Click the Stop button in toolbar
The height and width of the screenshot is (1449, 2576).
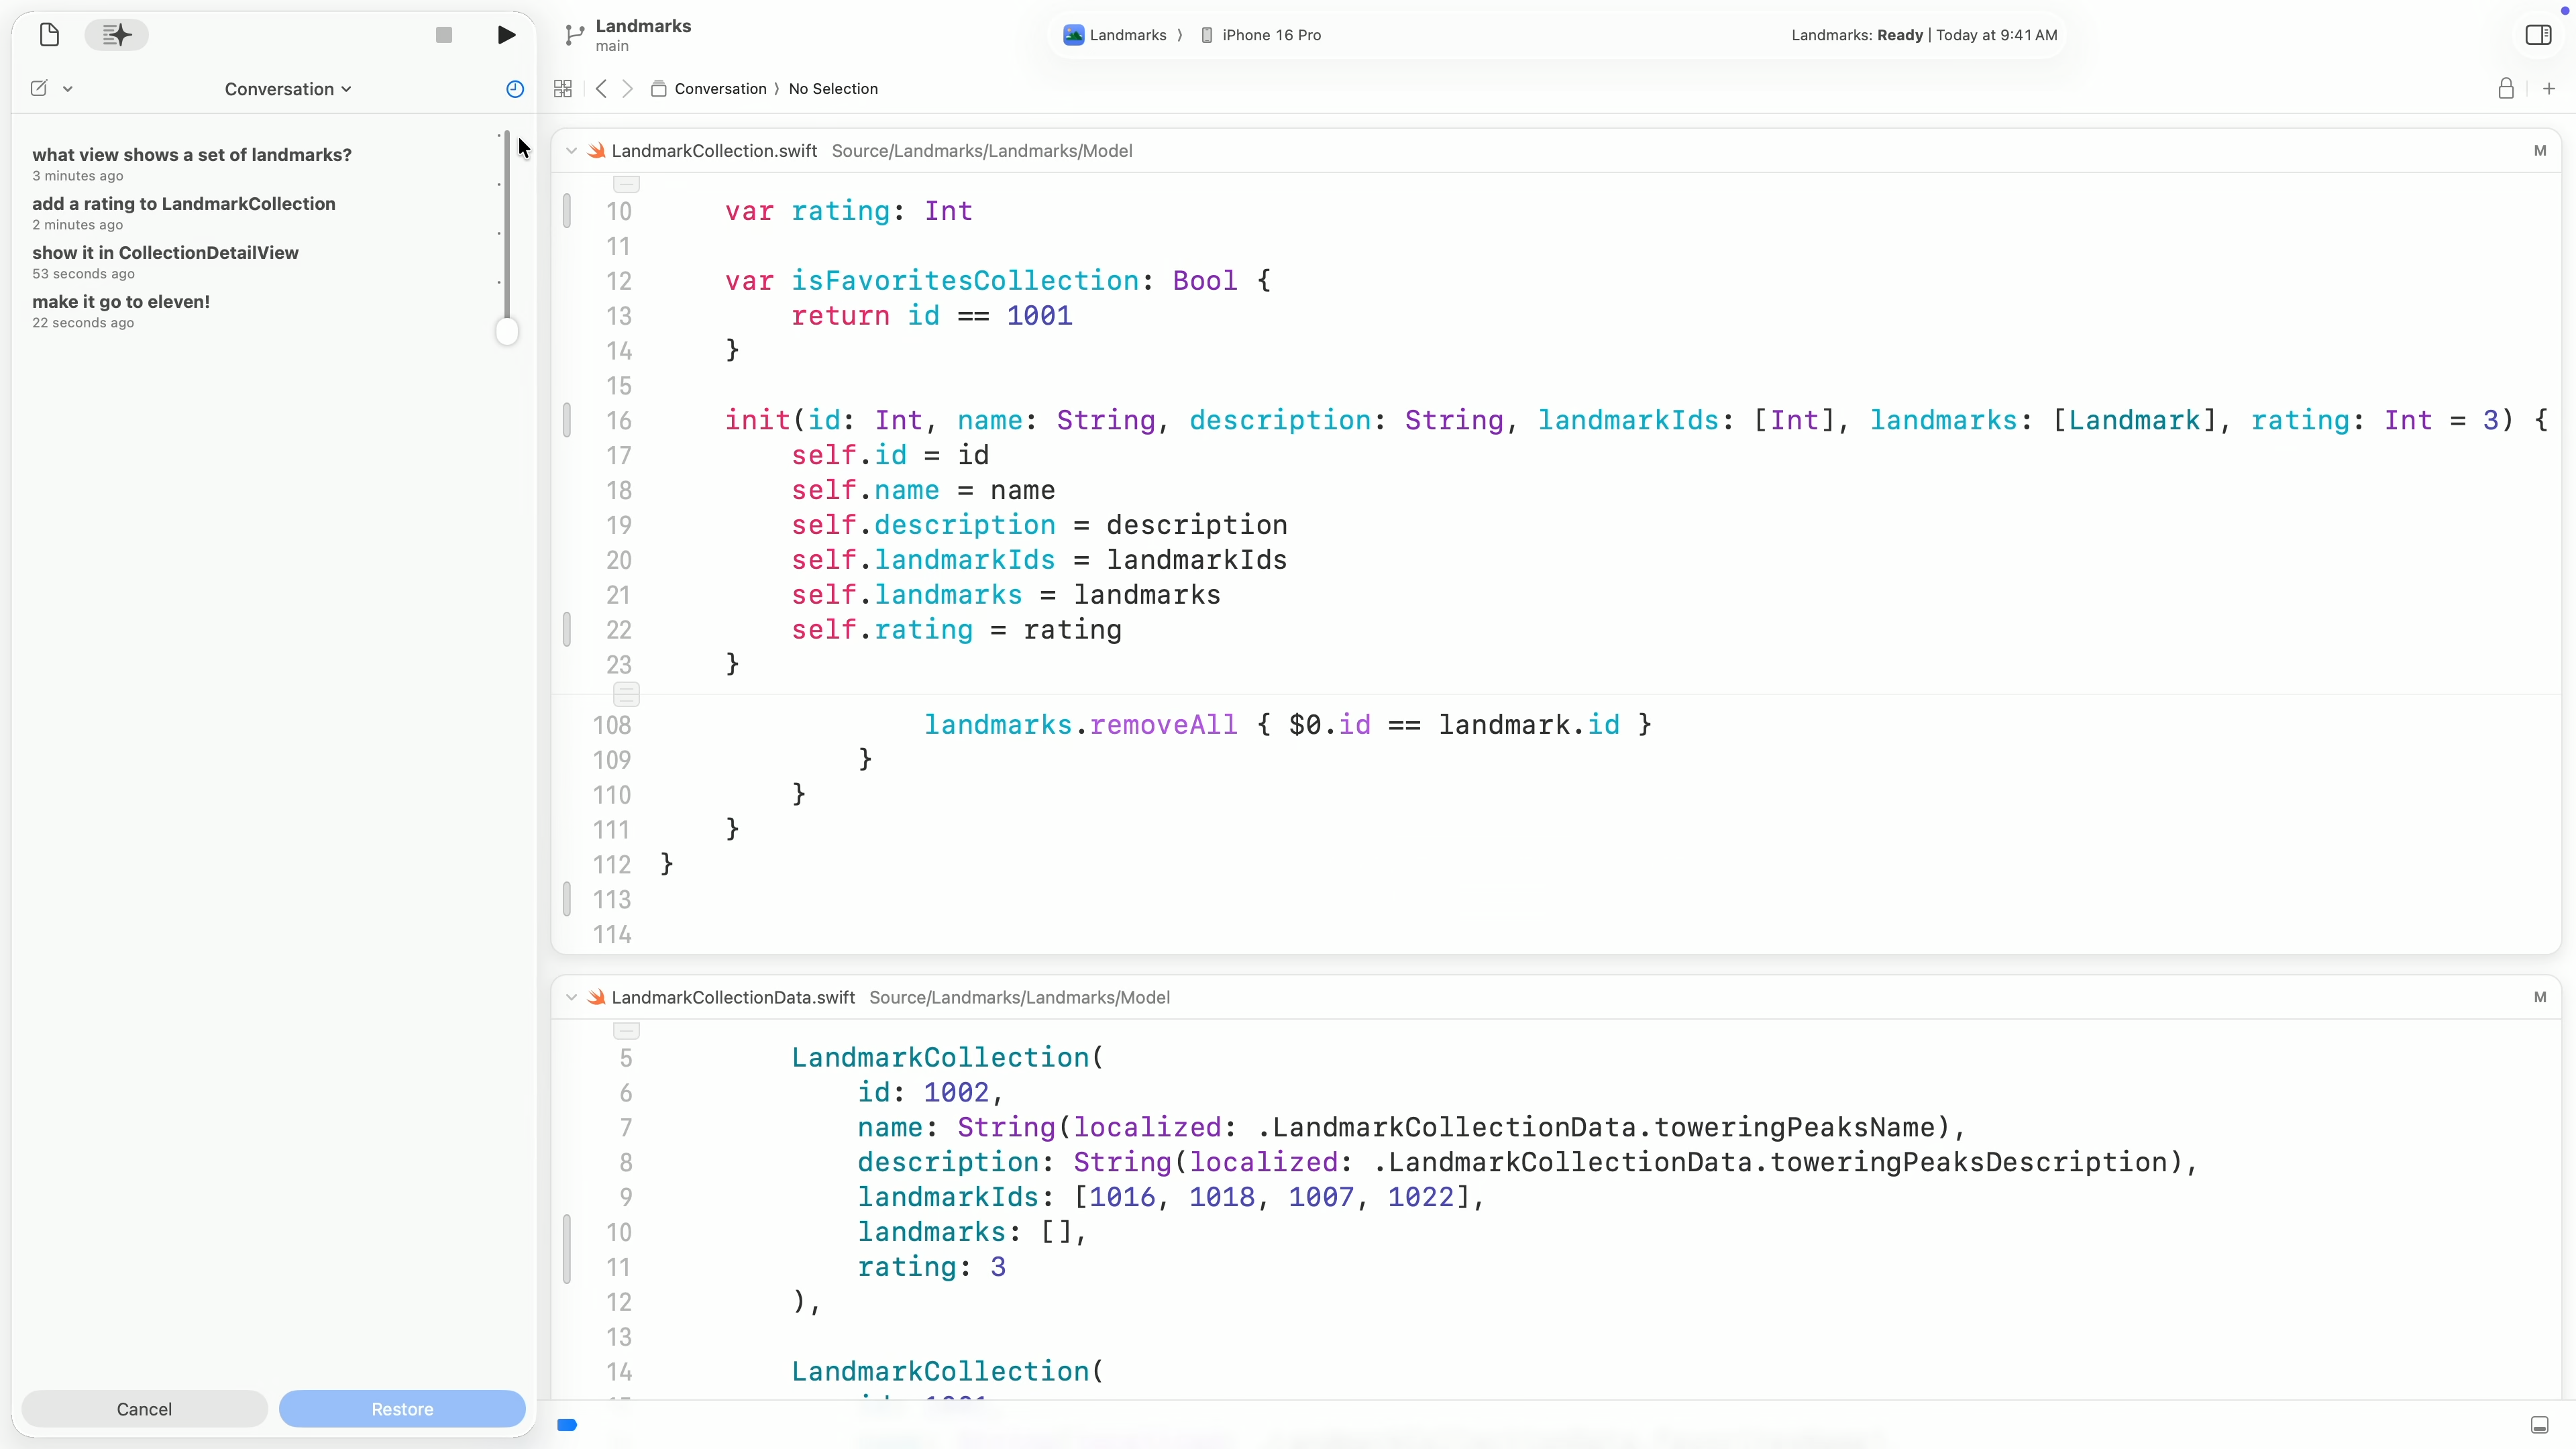click(x=444, y=35)
